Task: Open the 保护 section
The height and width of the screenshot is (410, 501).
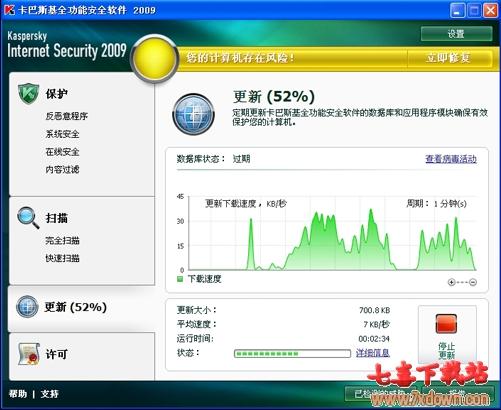Action: 57,94
